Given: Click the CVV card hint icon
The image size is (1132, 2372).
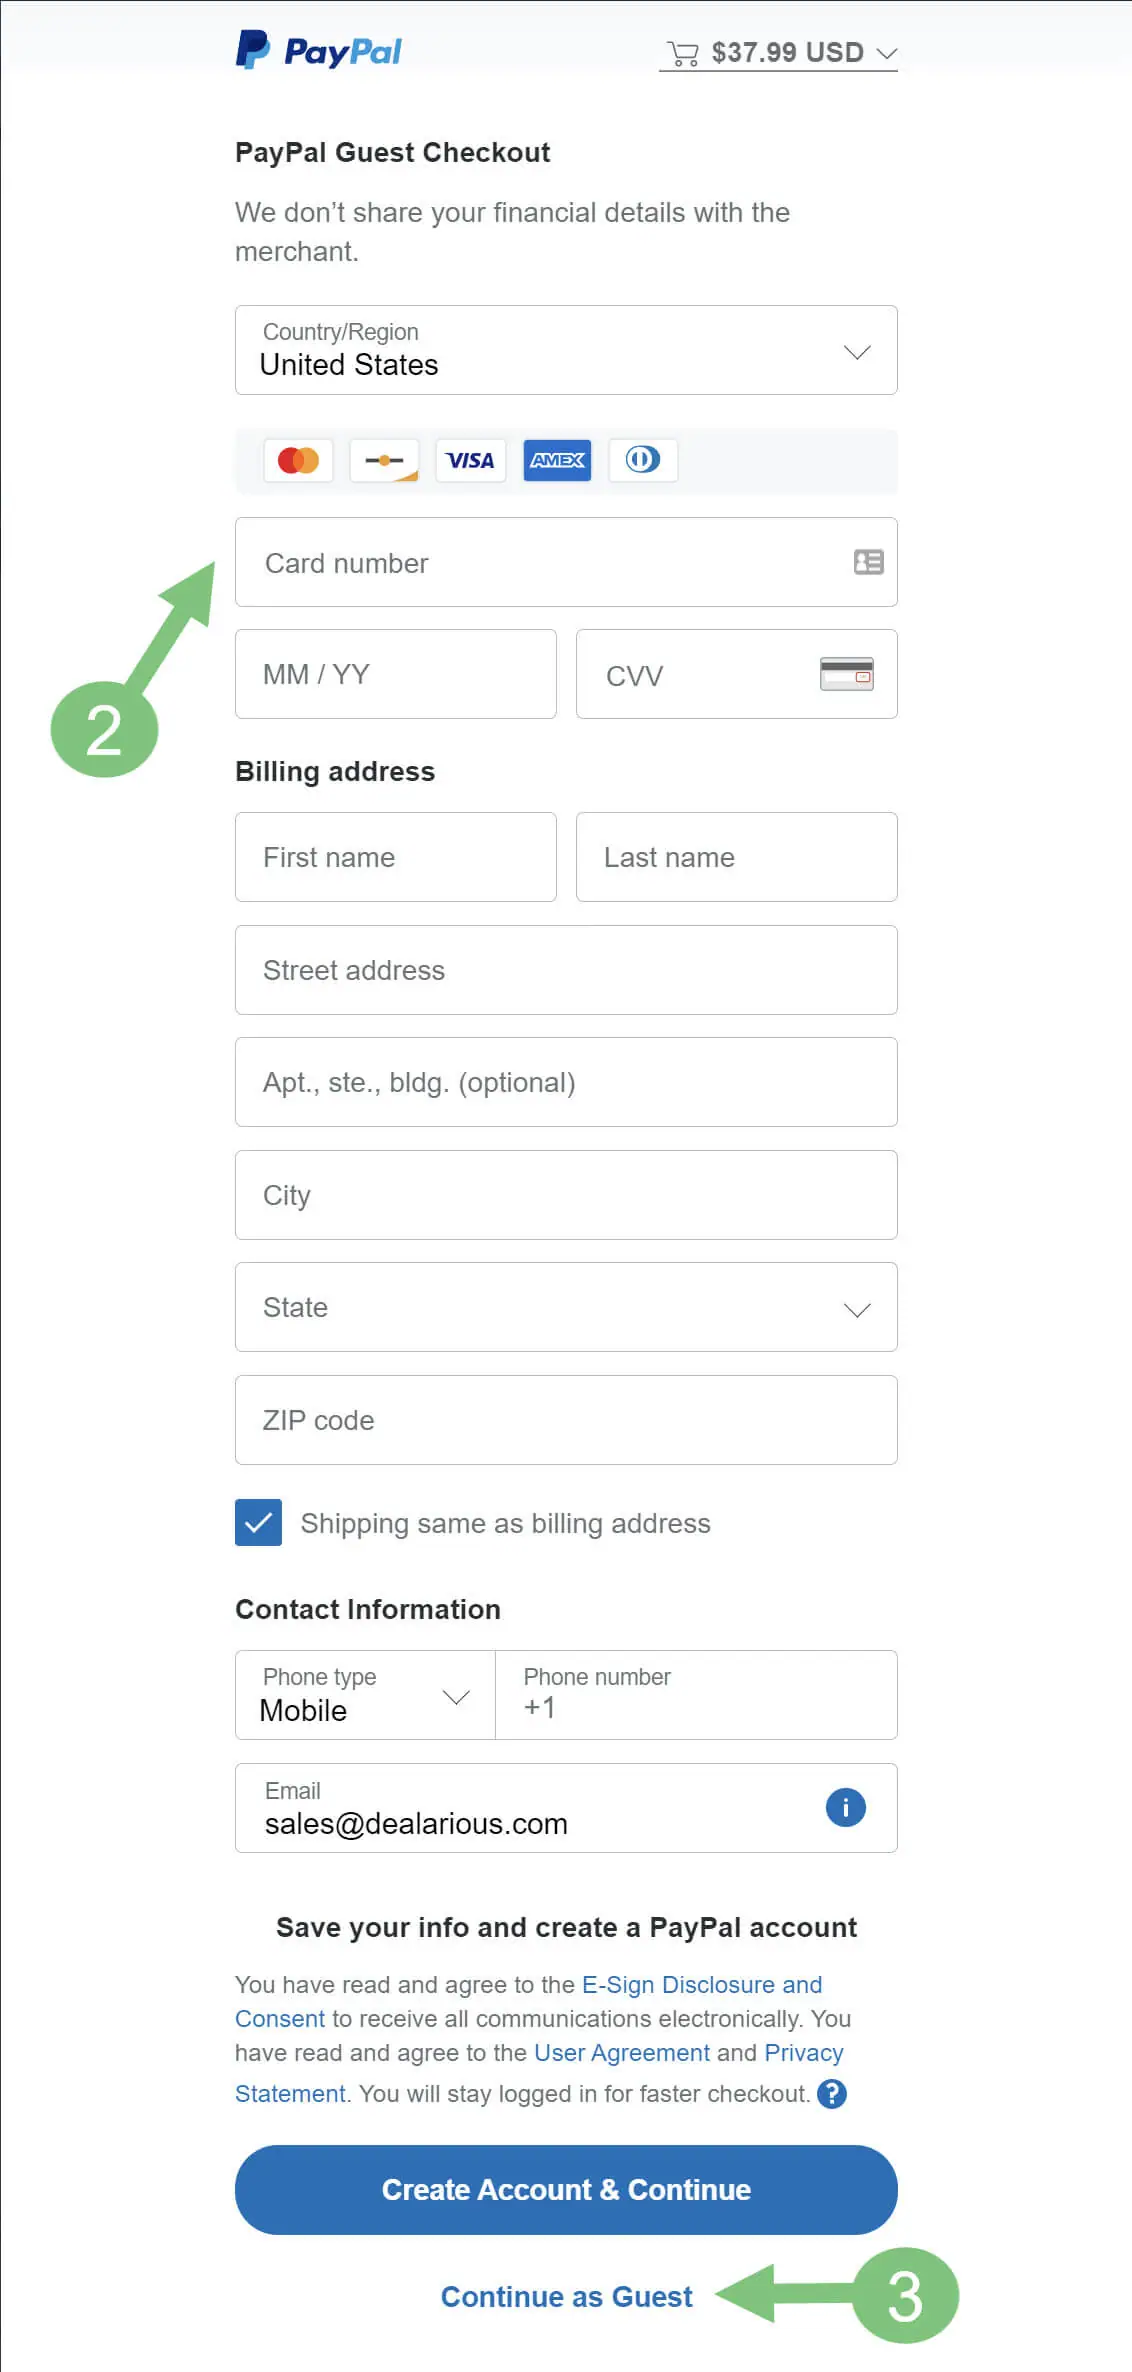Looking at the screenshot, I should (846, 674).
